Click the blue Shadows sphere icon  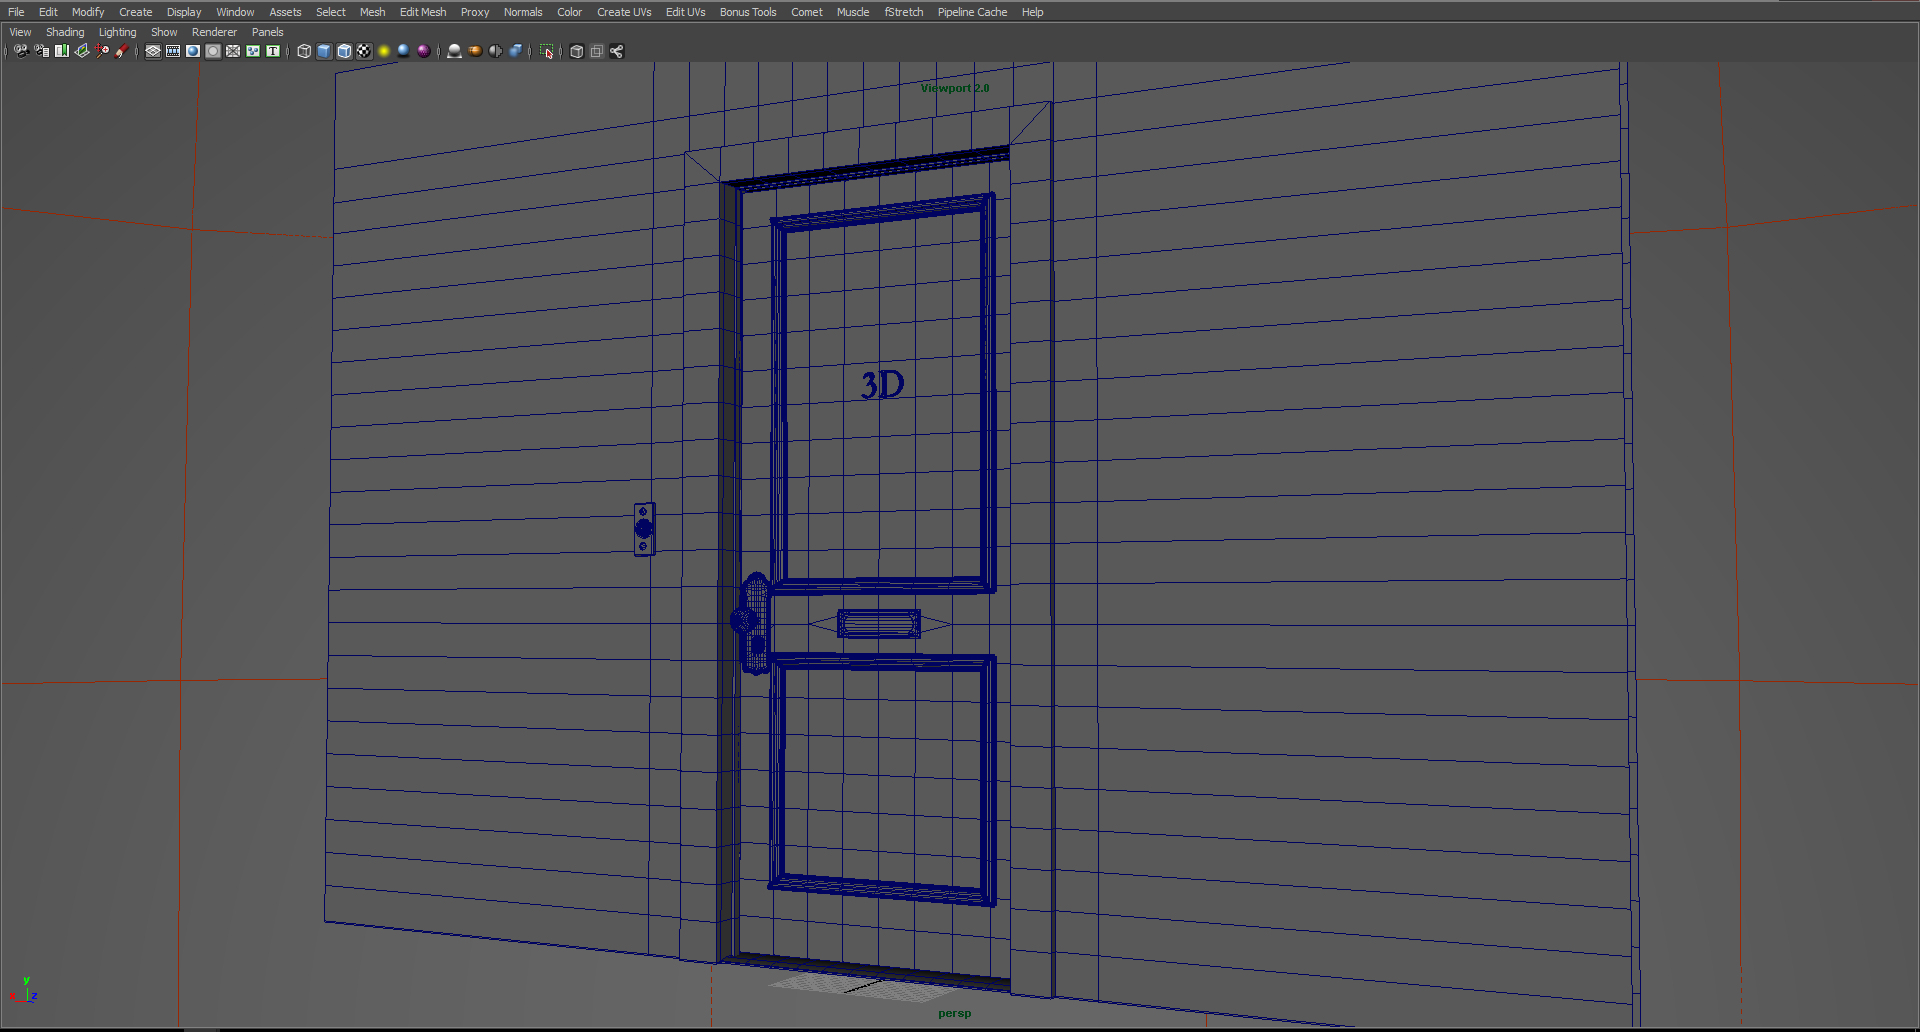pos(404,51)
